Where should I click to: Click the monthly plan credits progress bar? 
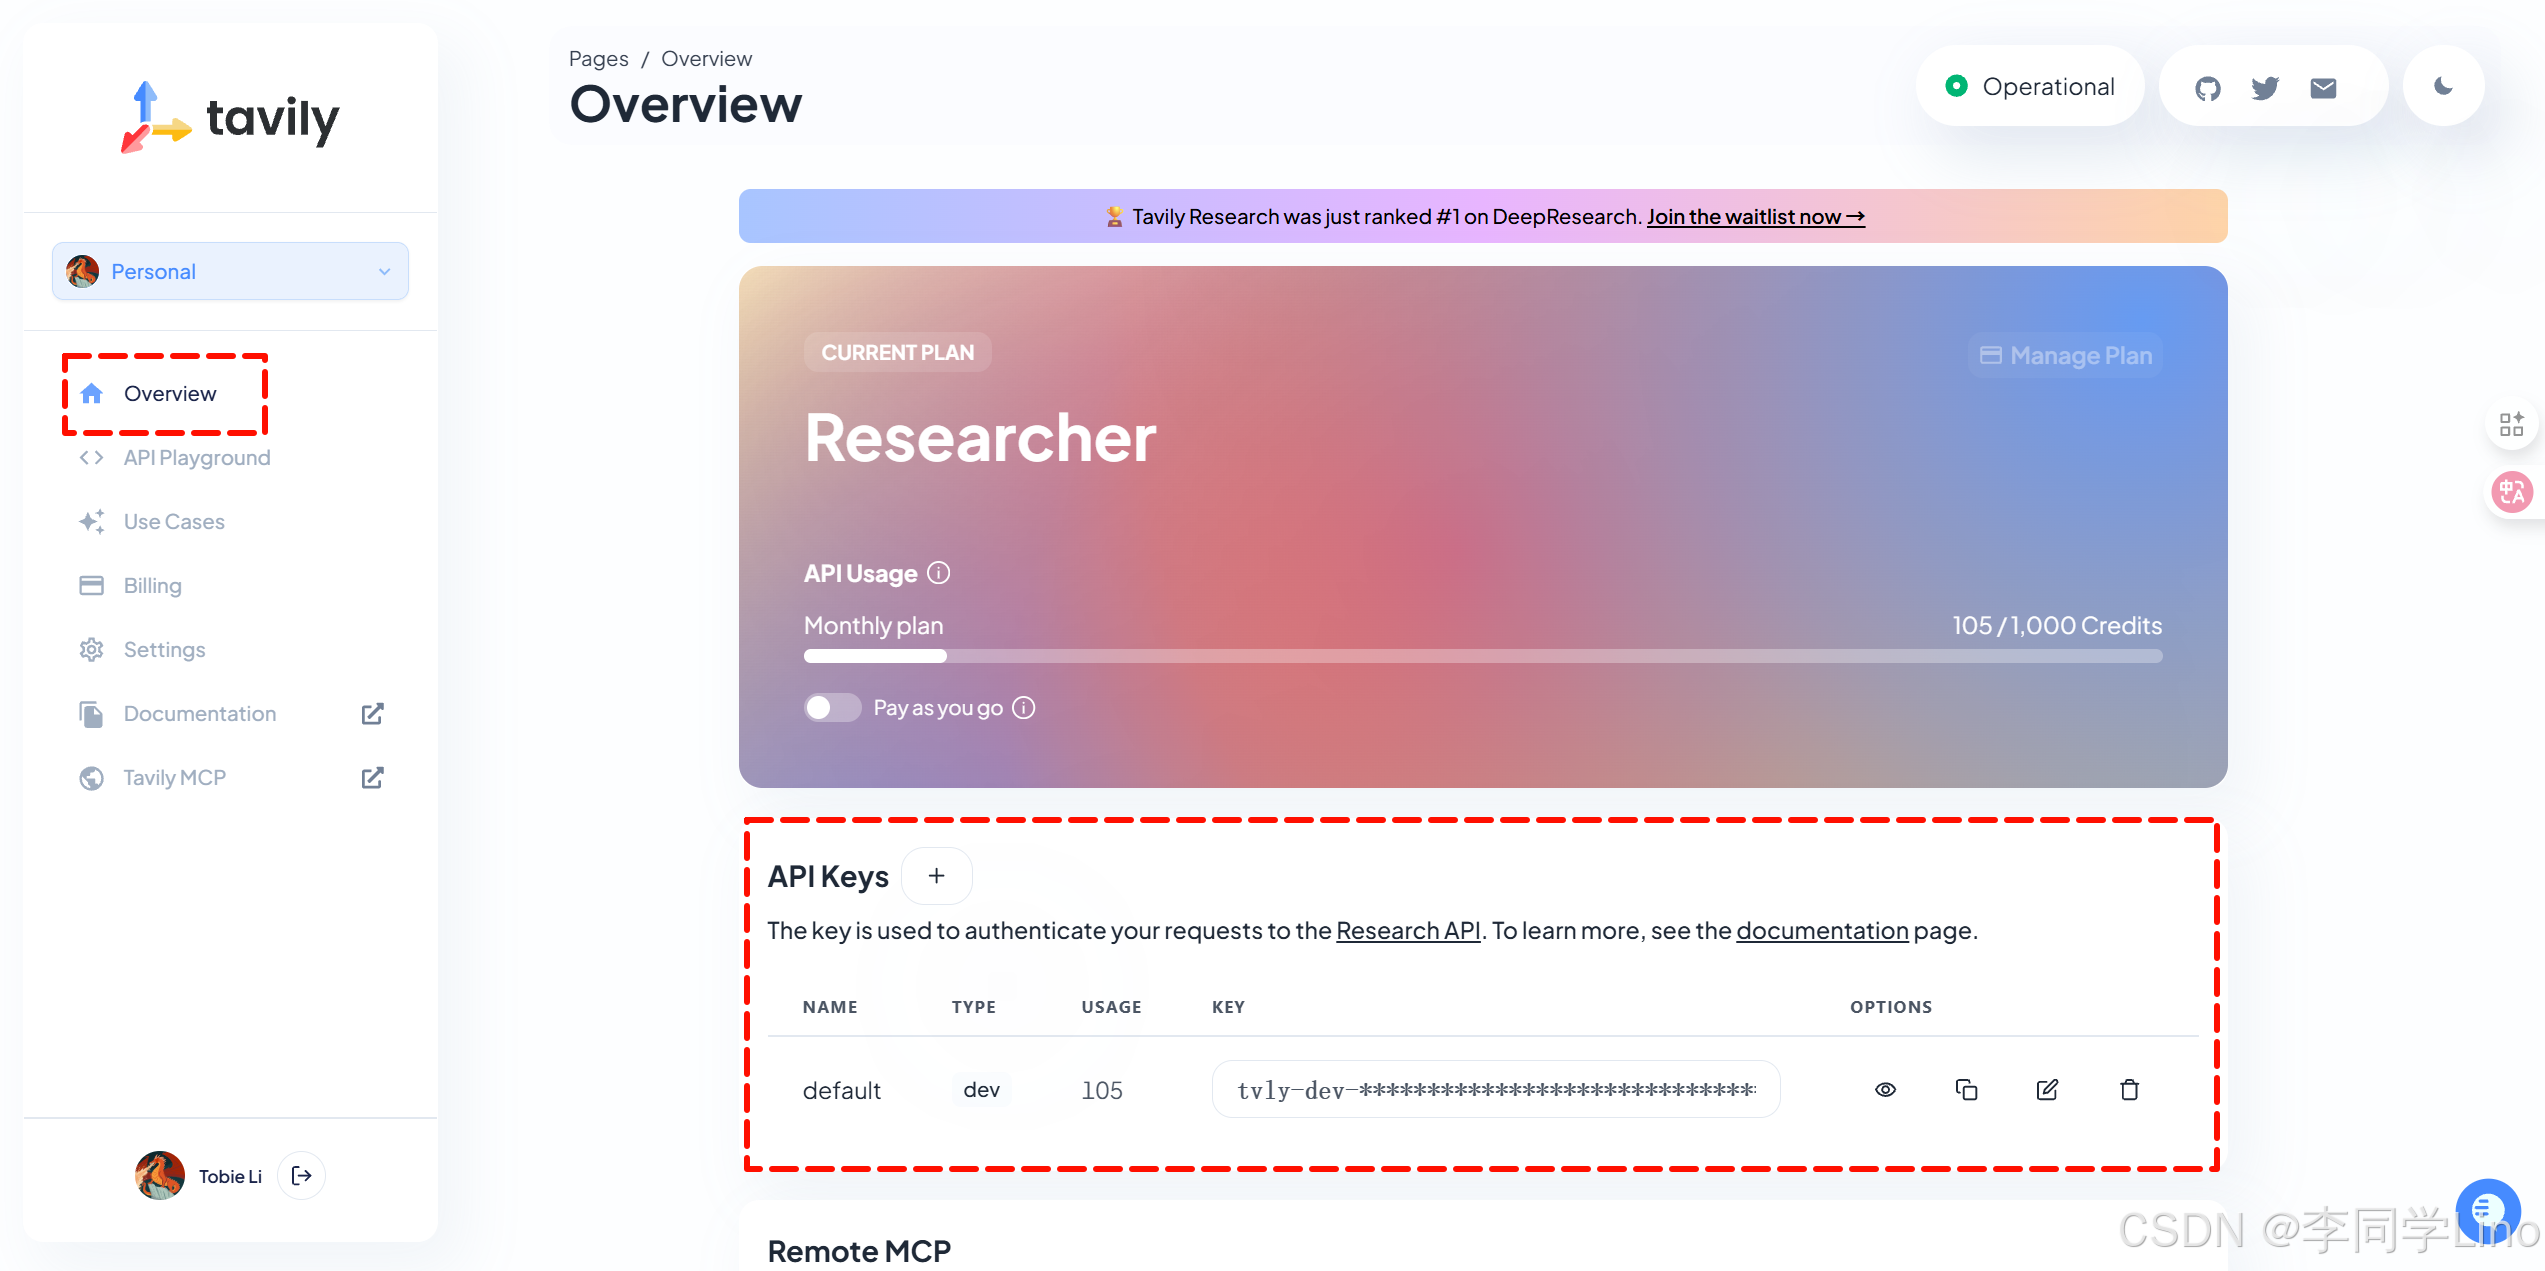point(1482,656)
